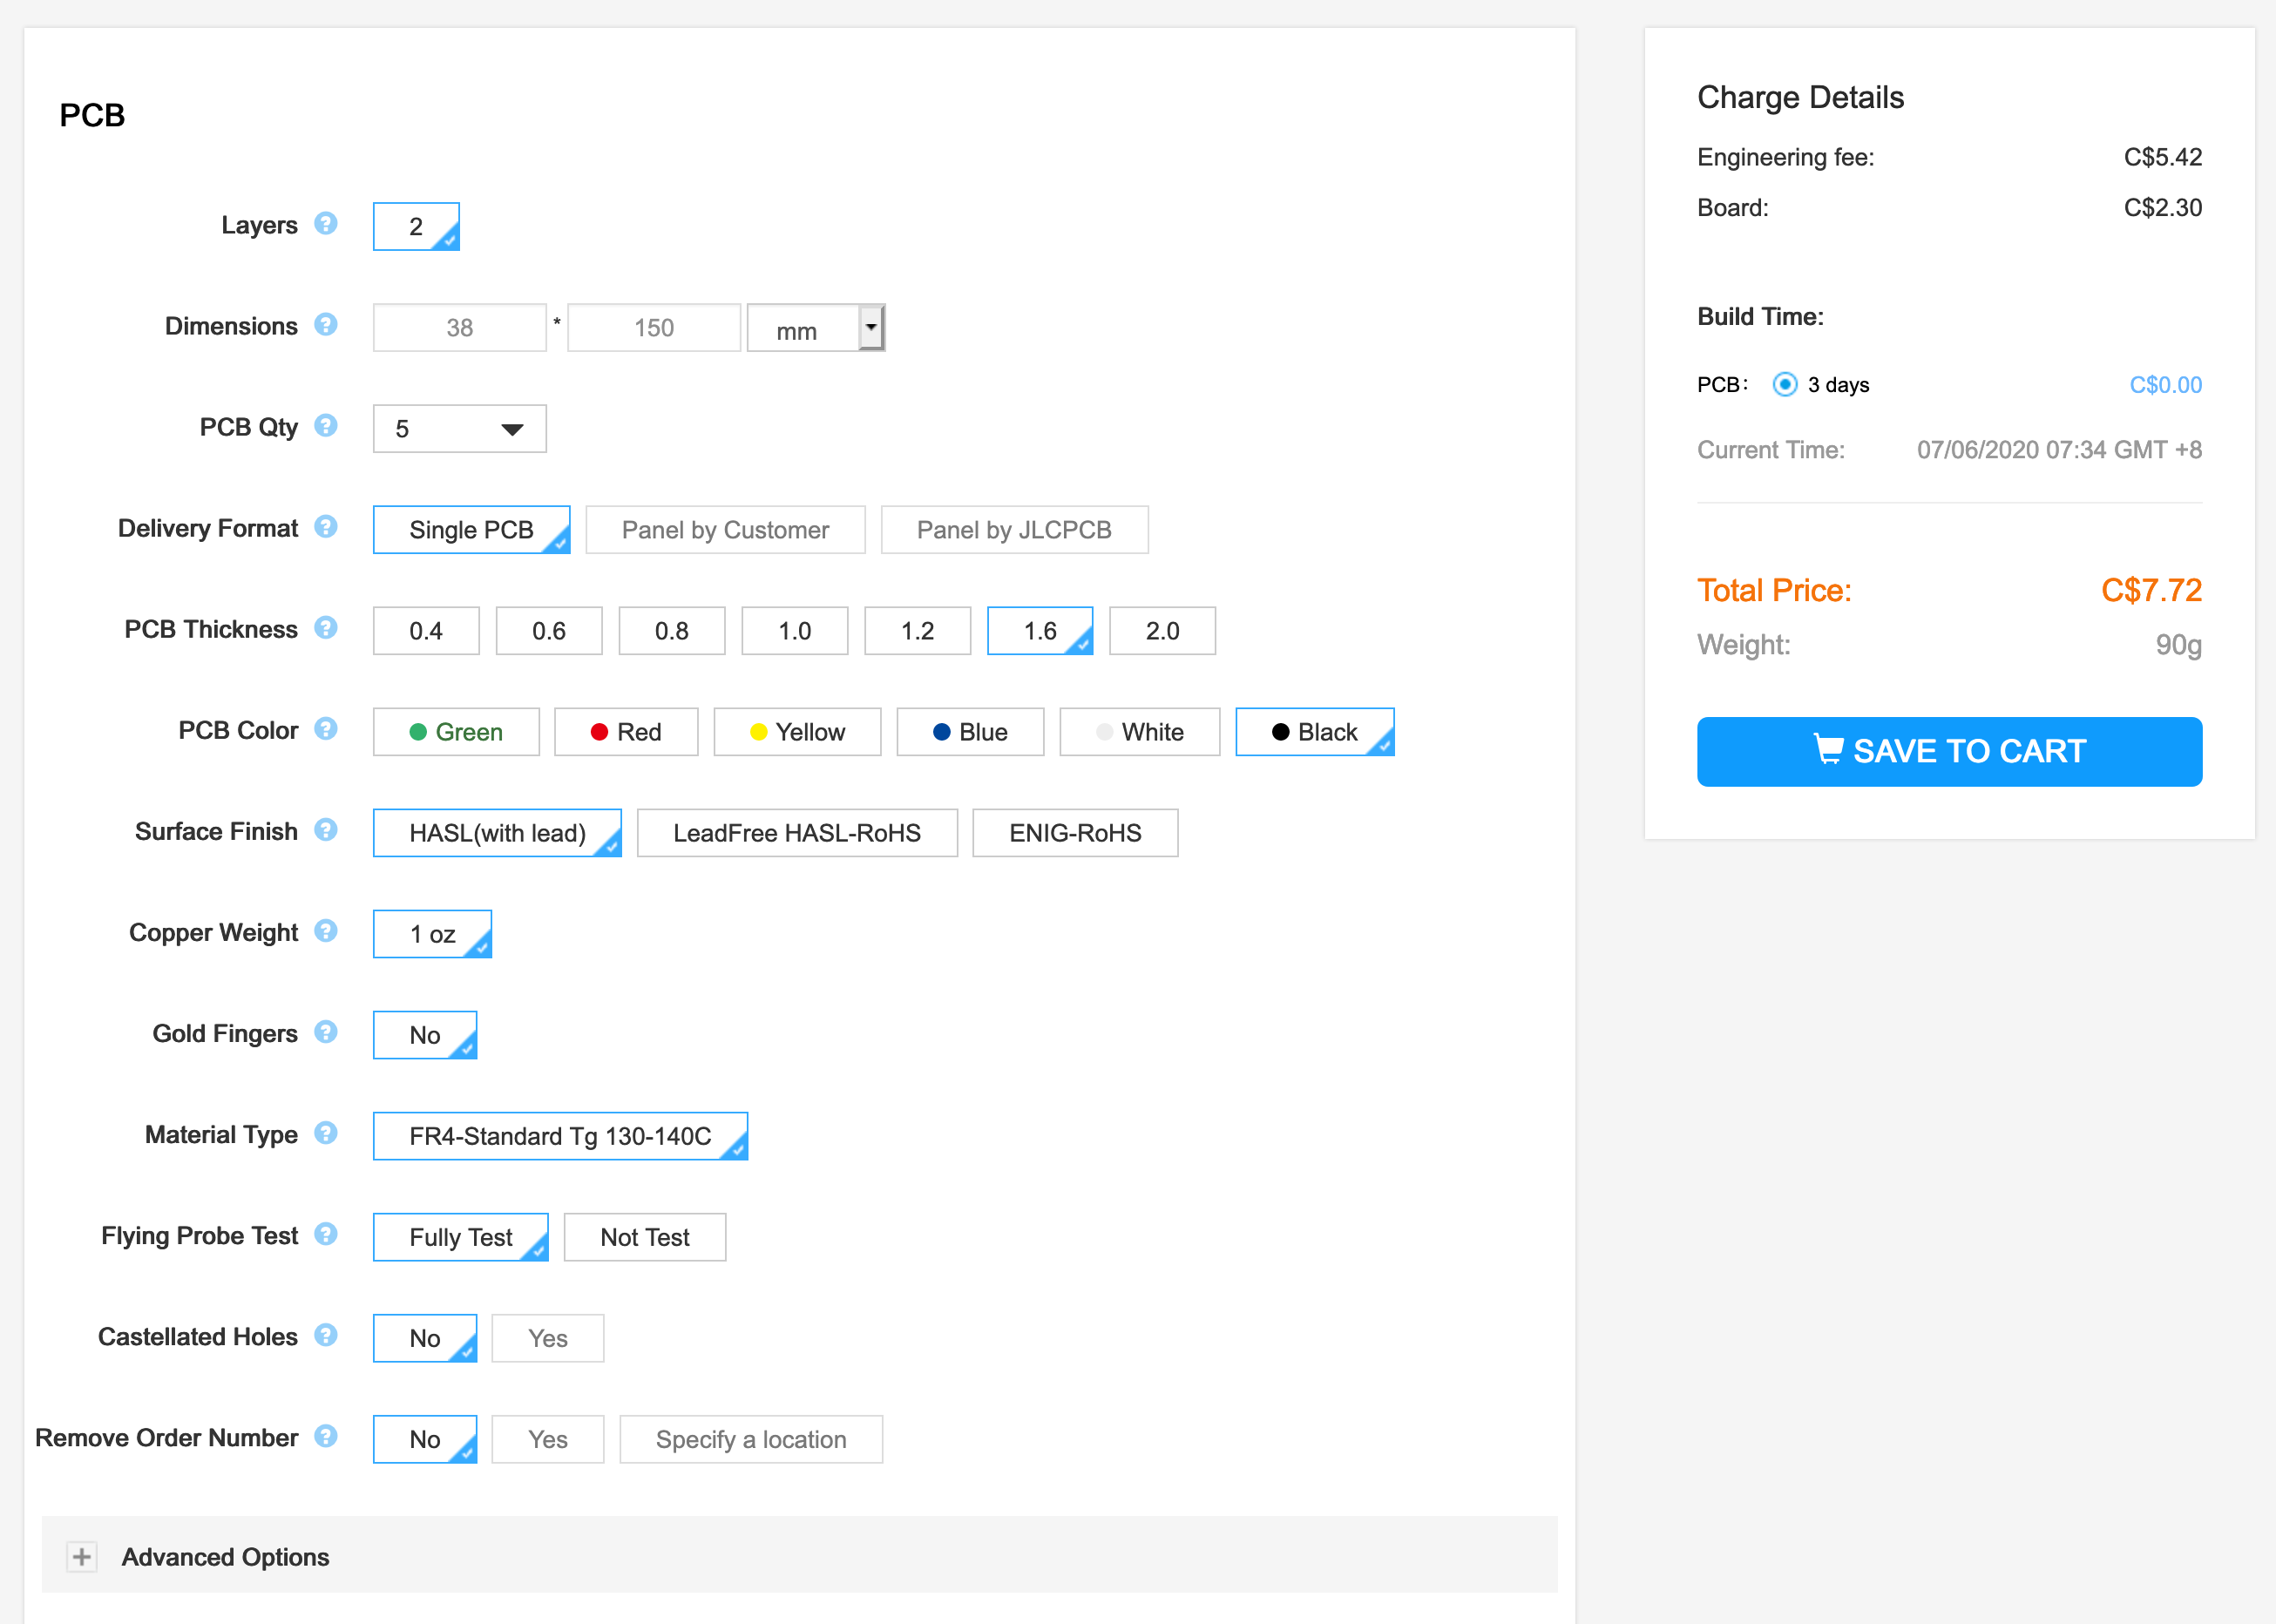Image resolution: width=2276 pixels, height=1624 pixels.
Task: Click the width dimension field showing 38
Action: pos(460,328)
